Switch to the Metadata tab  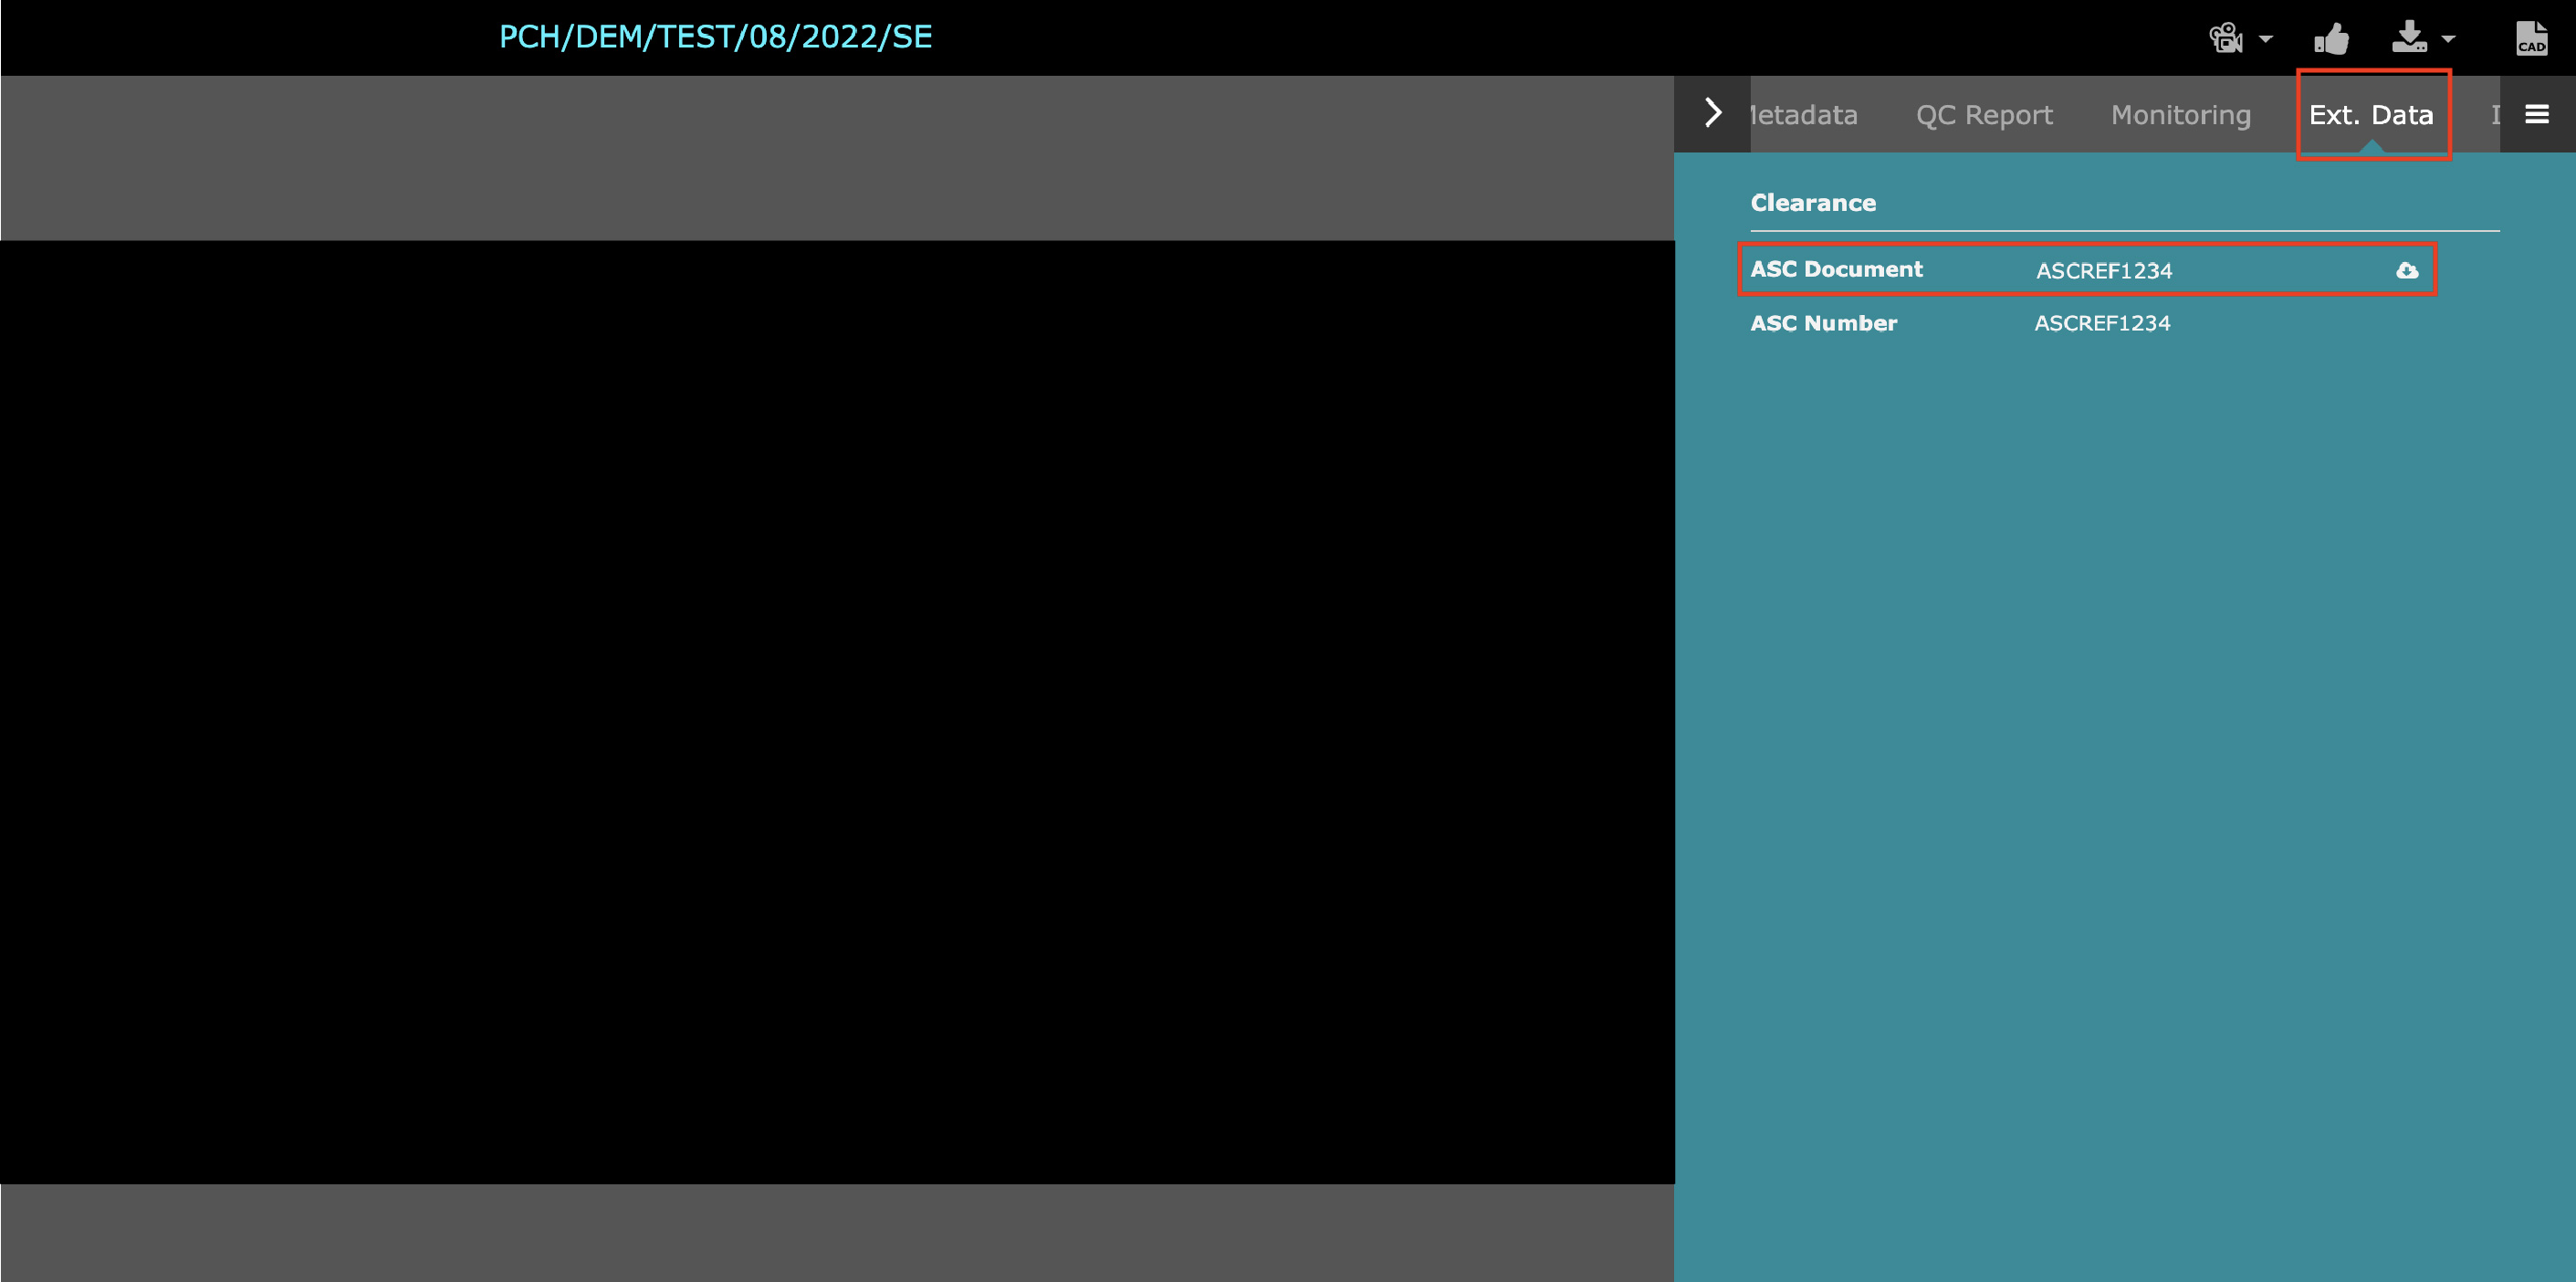1805,116
